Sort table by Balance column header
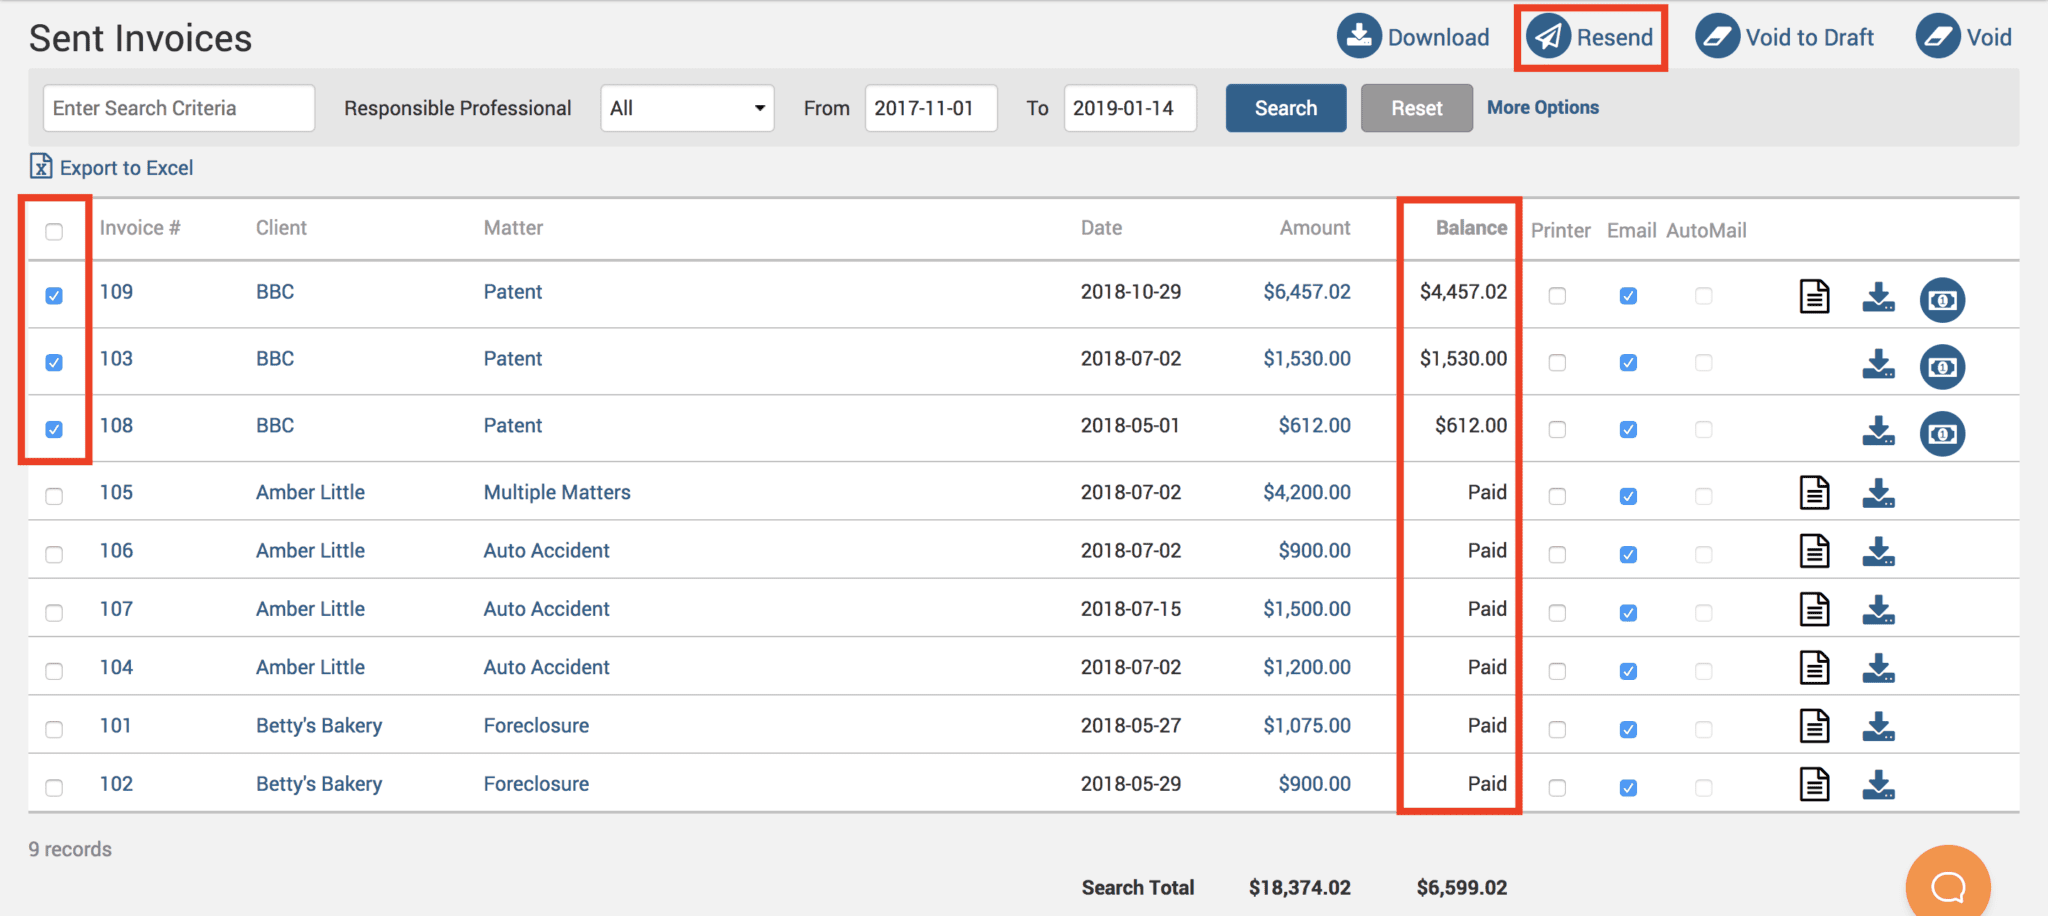This screenshot has height=916, width=2048. click(1470, 228)
